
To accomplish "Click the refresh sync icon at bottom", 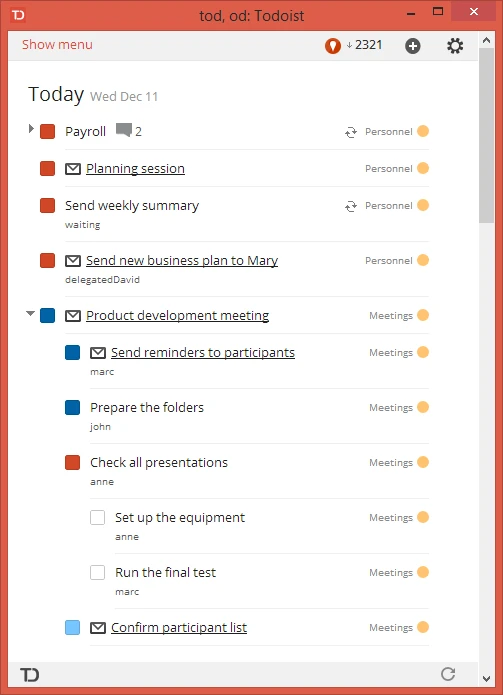I will coord(448,674).
